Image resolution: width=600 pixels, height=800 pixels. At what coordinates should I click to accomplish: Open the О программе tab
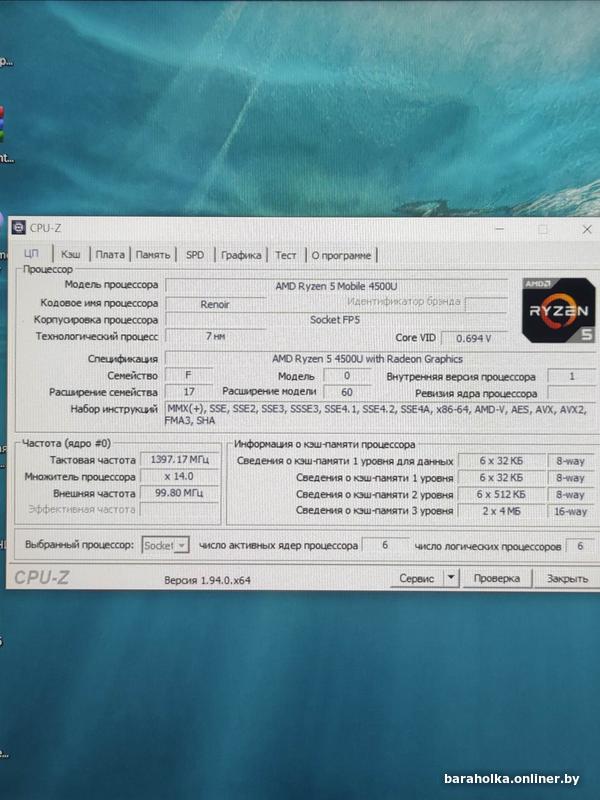coord(341,256)
